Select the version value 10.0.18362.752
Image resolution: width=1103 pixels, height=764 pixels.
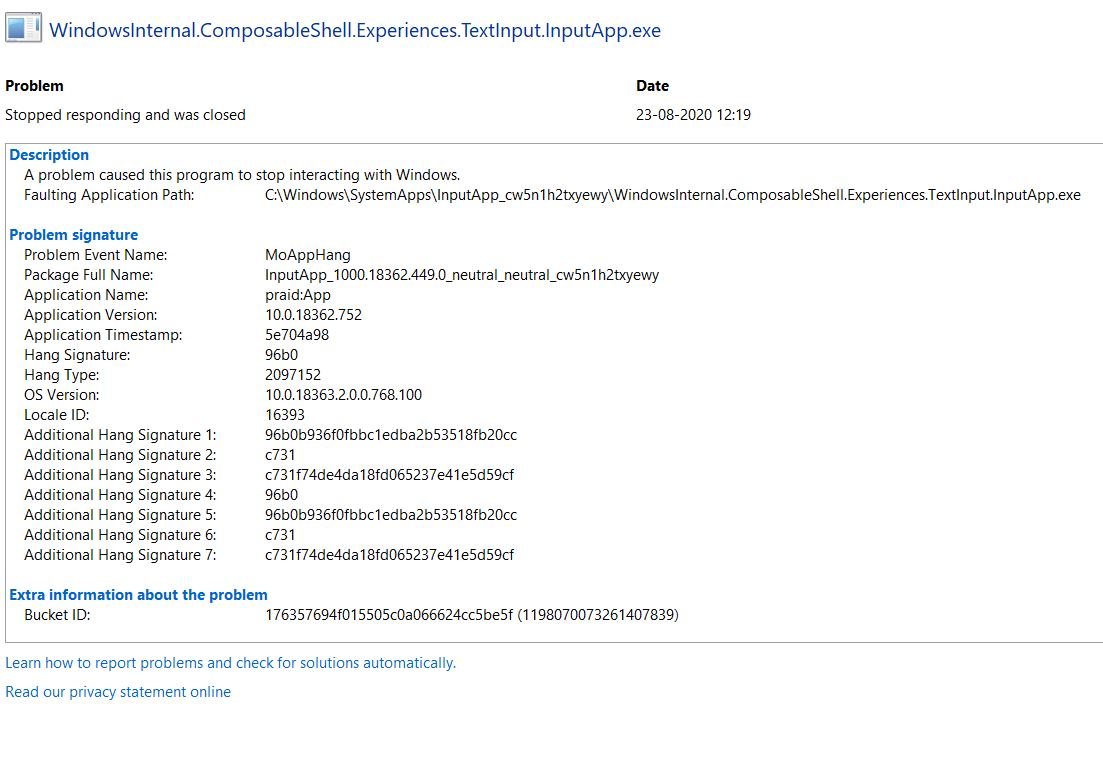click(313, 315)
